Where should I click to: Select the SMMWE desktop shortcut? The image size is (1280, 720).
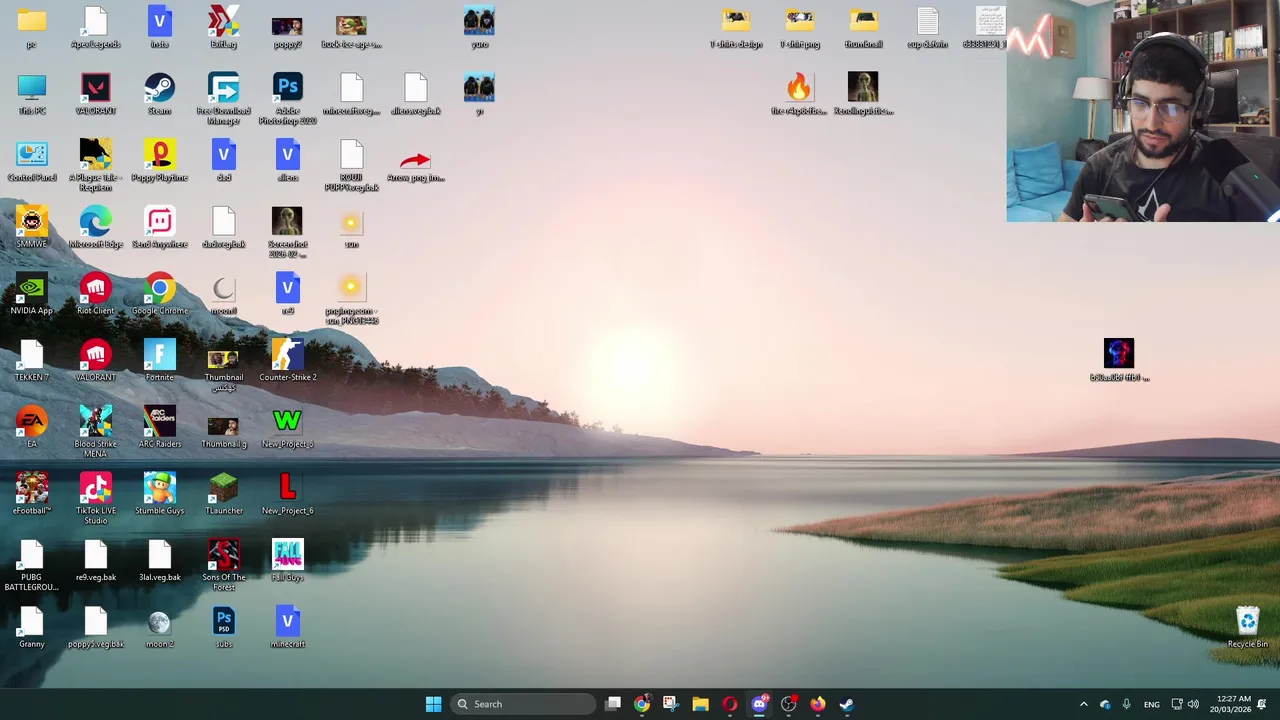(31, 228)
